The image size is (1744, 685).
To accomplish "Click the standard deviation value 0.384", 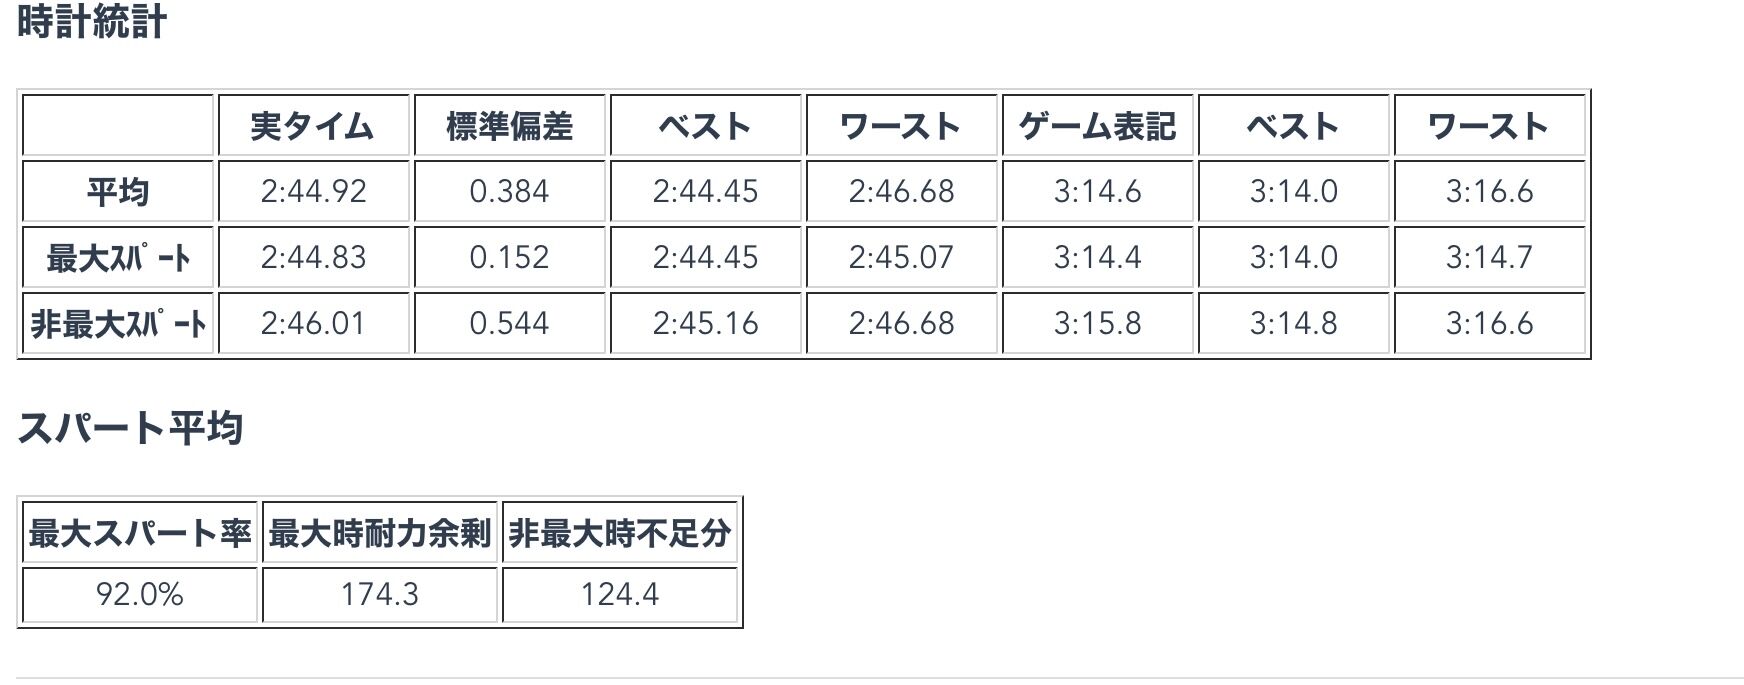I will 509,191.
